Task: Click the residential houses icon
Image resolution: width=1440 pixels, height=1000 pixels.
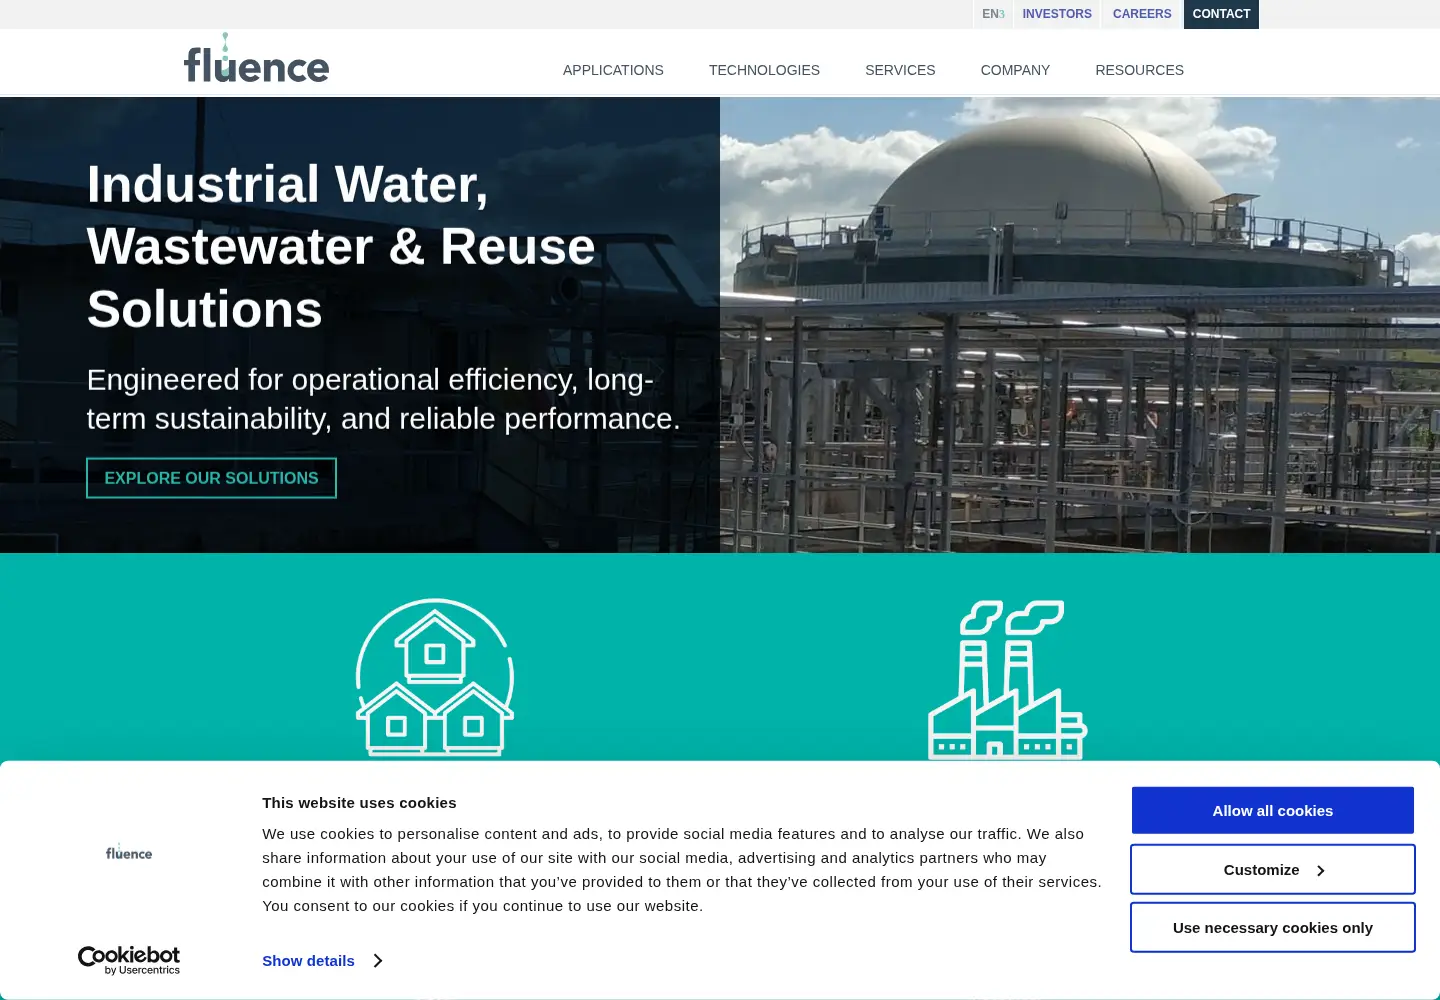Action: click(435, 677)
